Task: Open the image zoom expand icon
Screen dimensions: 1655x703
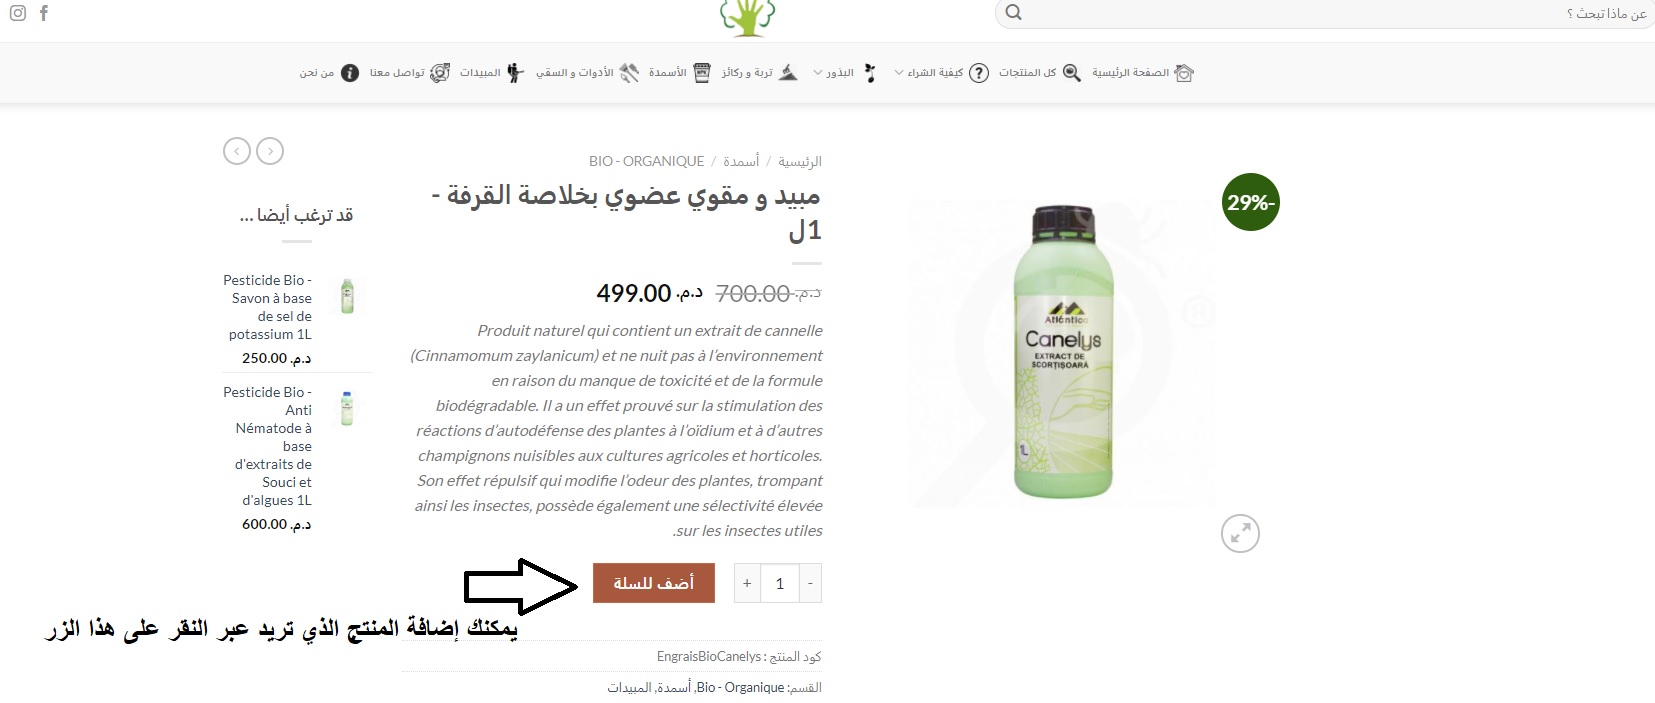Action: coord(1240,534)
